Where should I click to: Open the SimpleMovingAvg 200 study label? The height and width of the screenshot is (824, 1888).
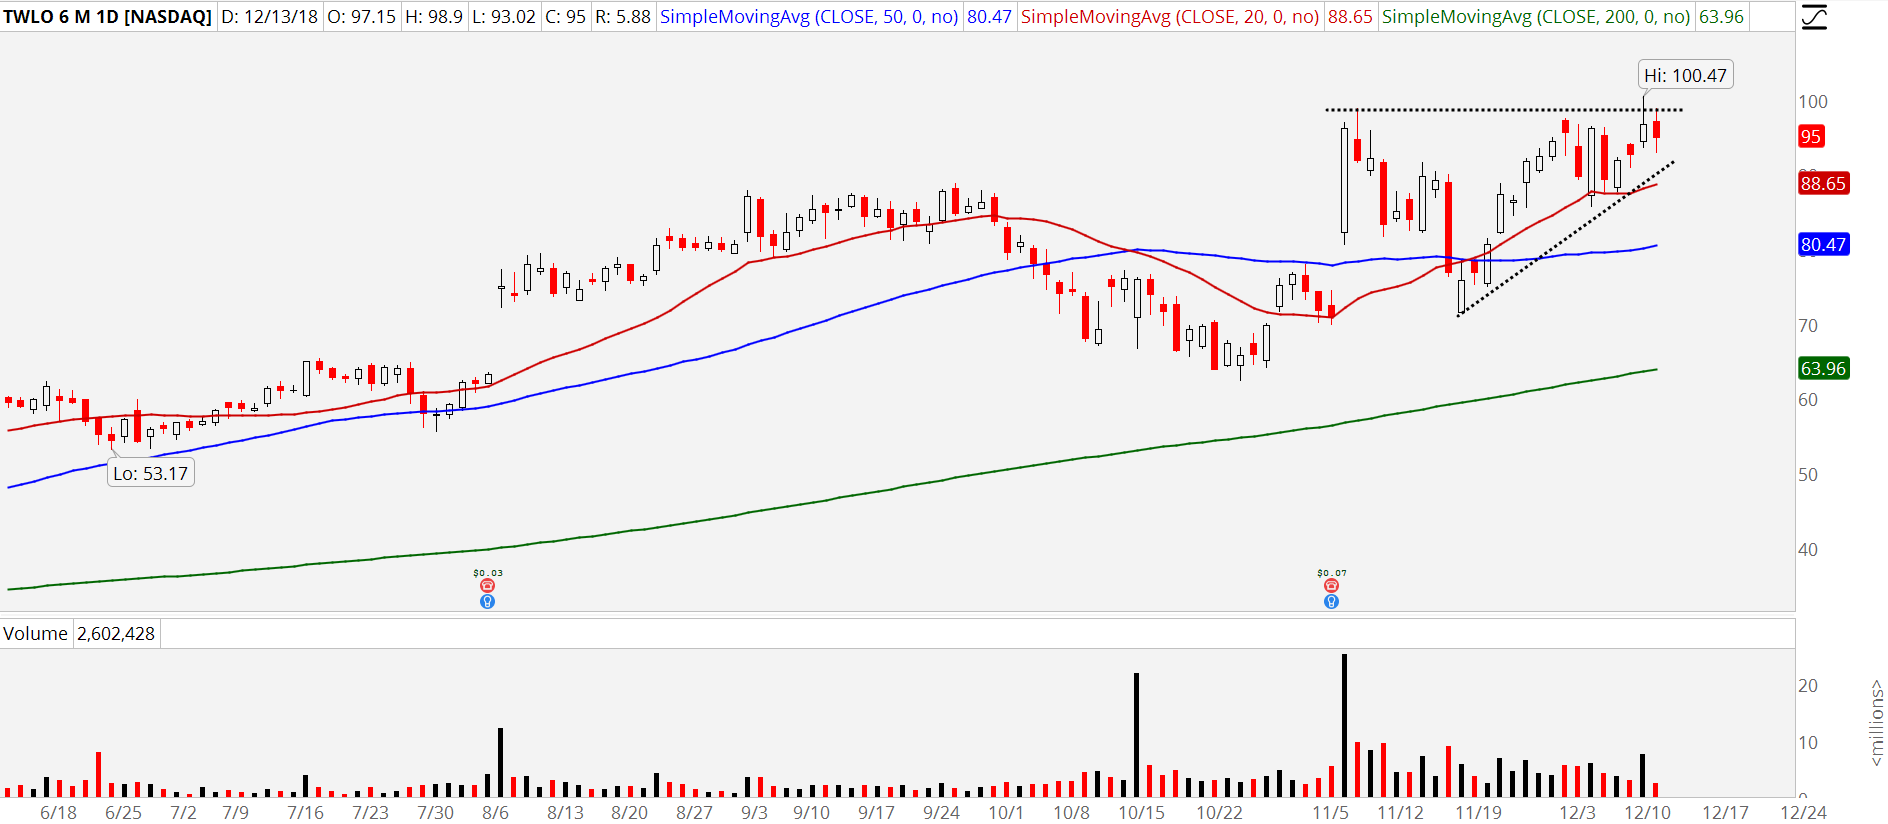click(x=1536, y=17)
